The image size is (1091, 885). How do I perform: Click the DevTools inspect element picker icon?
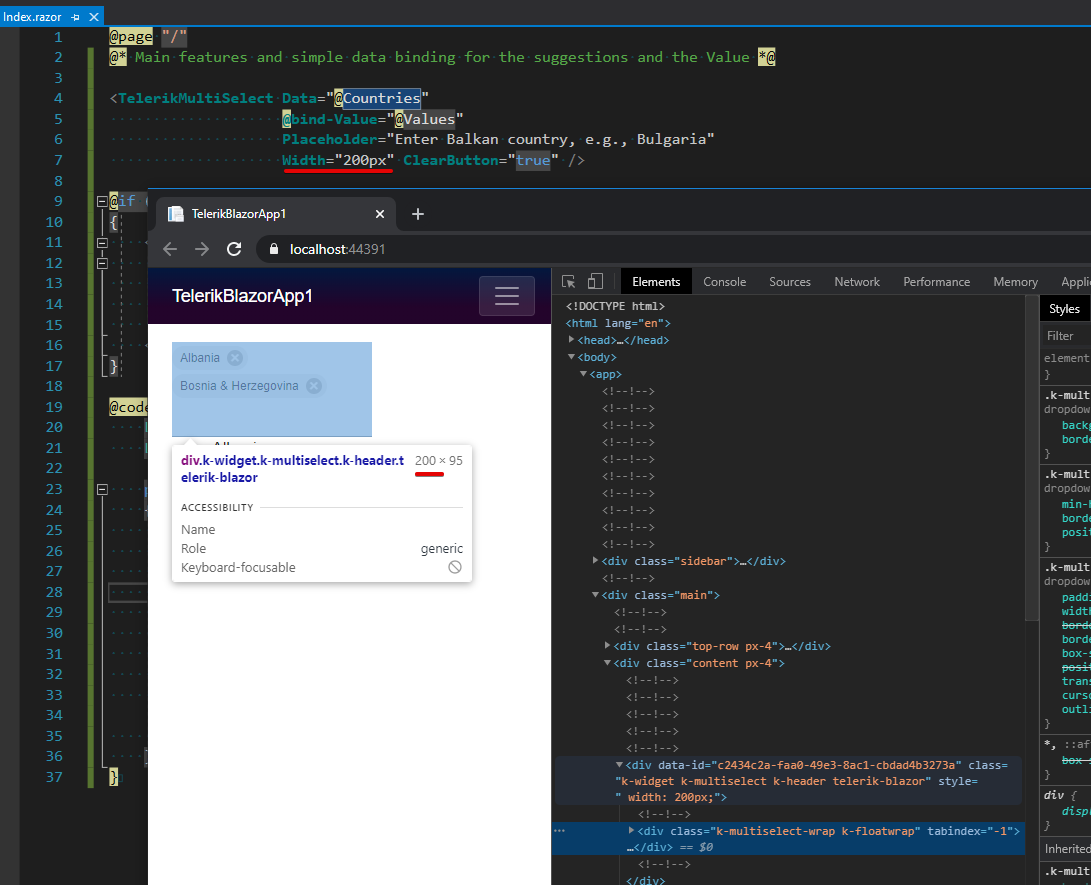(569, 282)
